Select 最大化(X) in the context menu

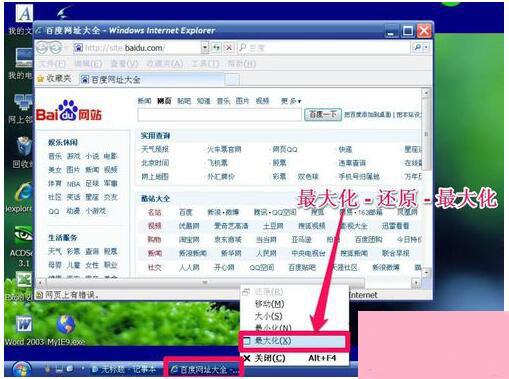click(x=294, y=341)
